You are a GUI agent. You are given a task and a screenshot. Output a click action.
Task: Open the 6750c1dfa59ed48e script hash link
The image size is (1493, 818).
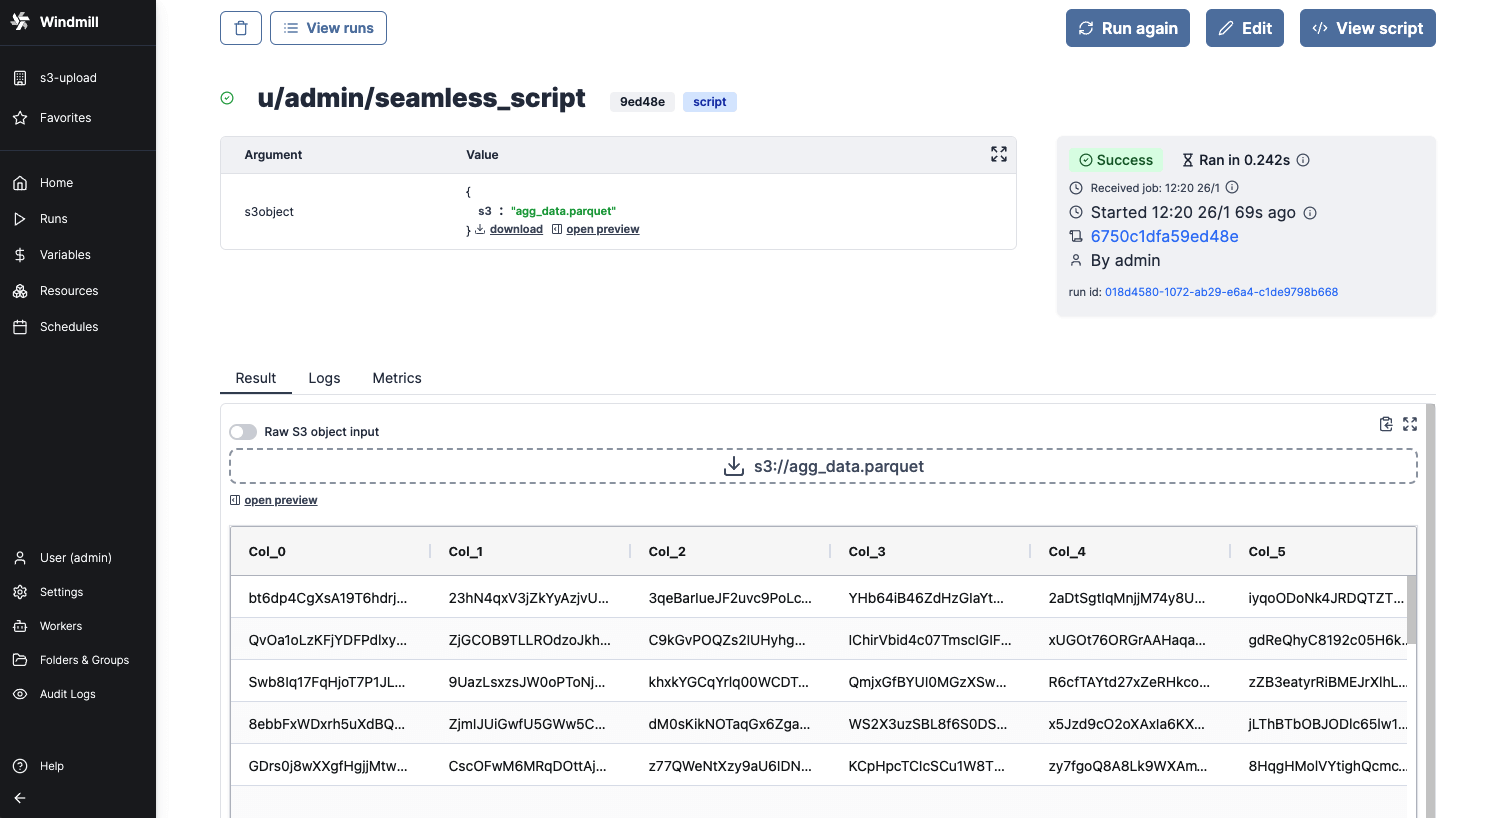click(x=1164, y=236)
